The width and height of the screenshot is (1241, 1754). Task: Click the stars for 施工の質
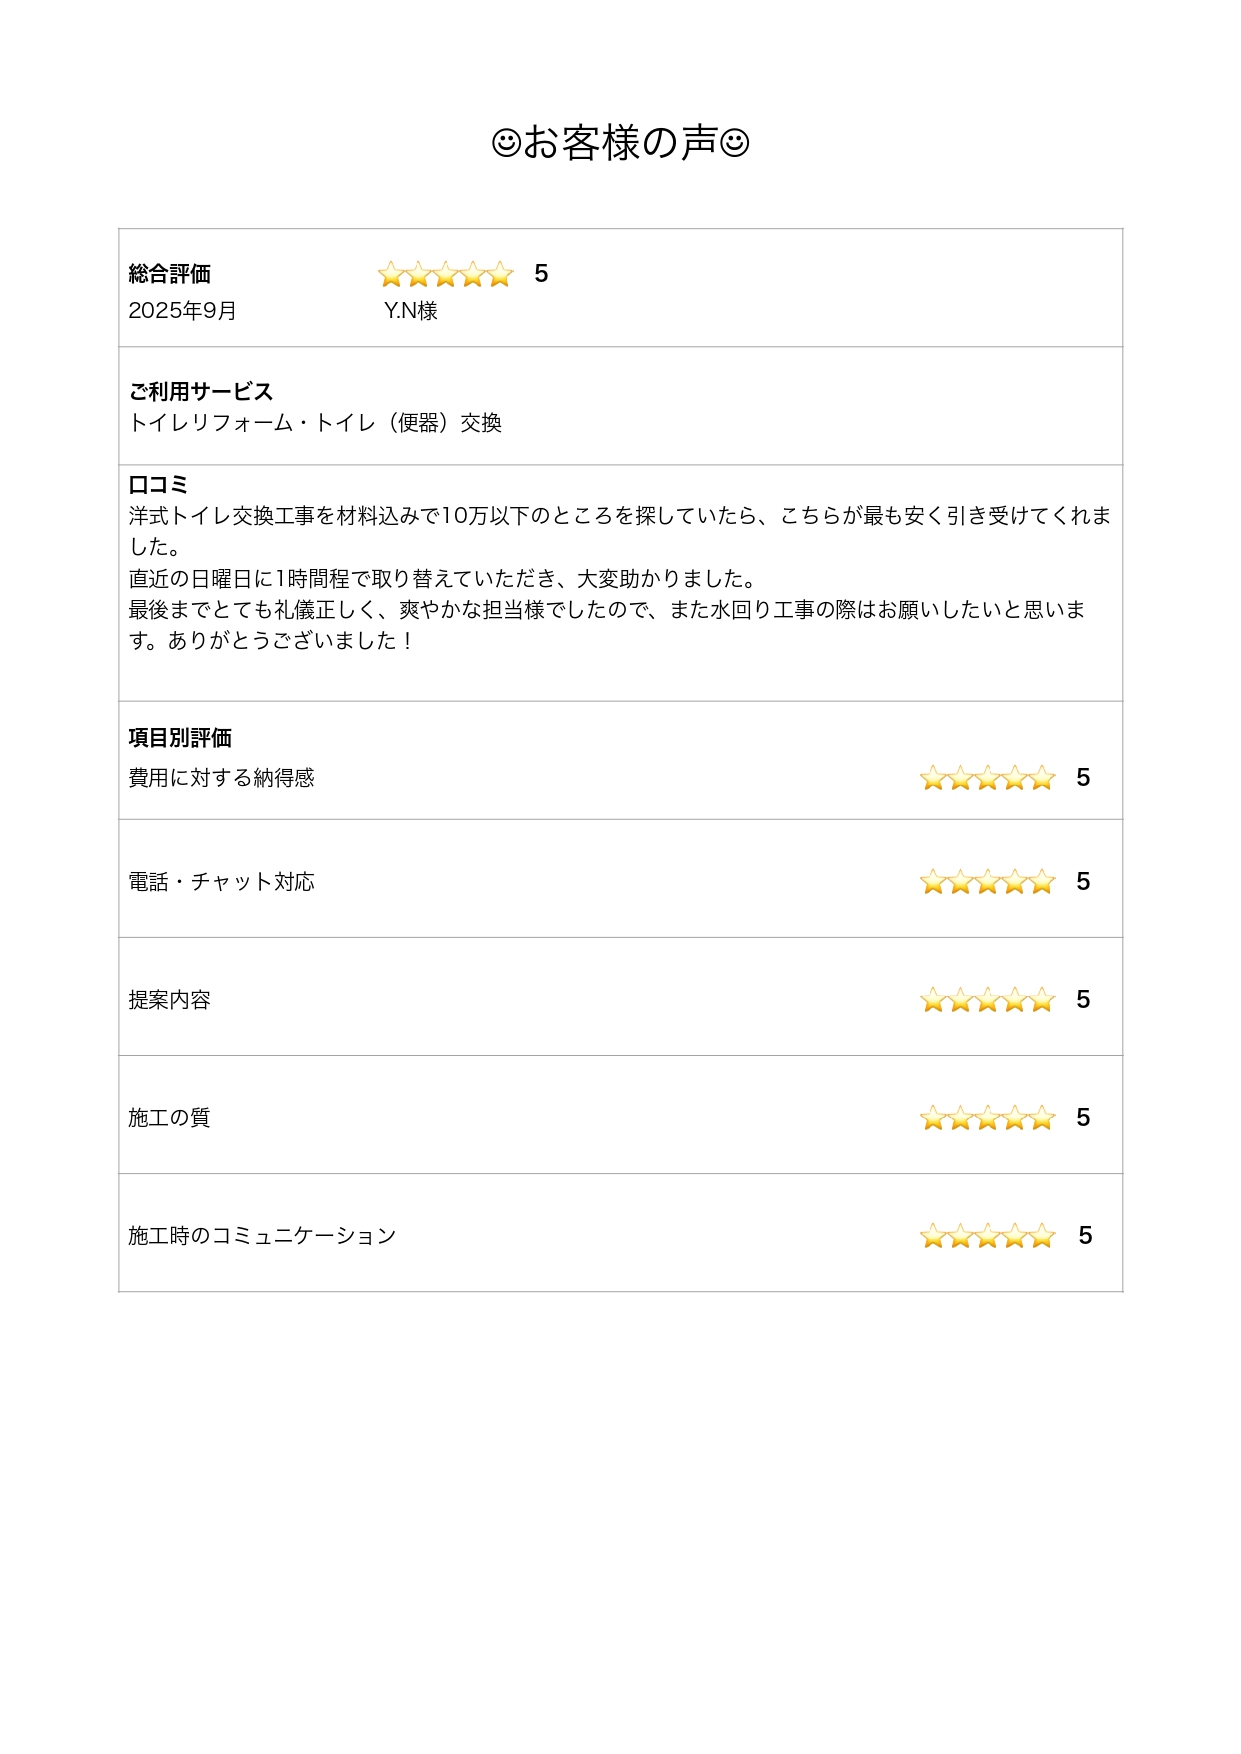987,1118
